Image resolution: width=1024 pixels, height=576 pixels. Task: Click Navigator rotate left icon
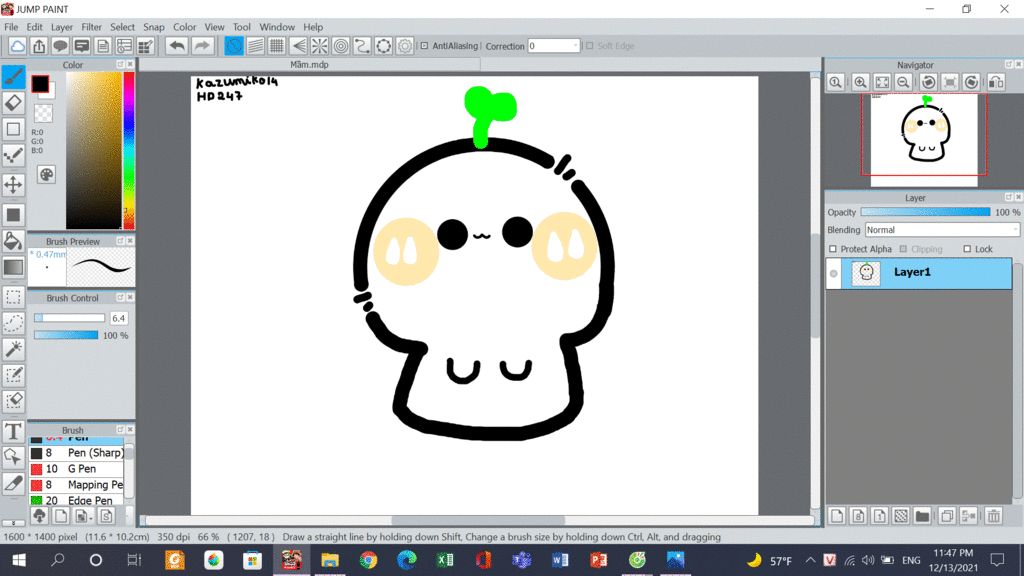(928, 82)
